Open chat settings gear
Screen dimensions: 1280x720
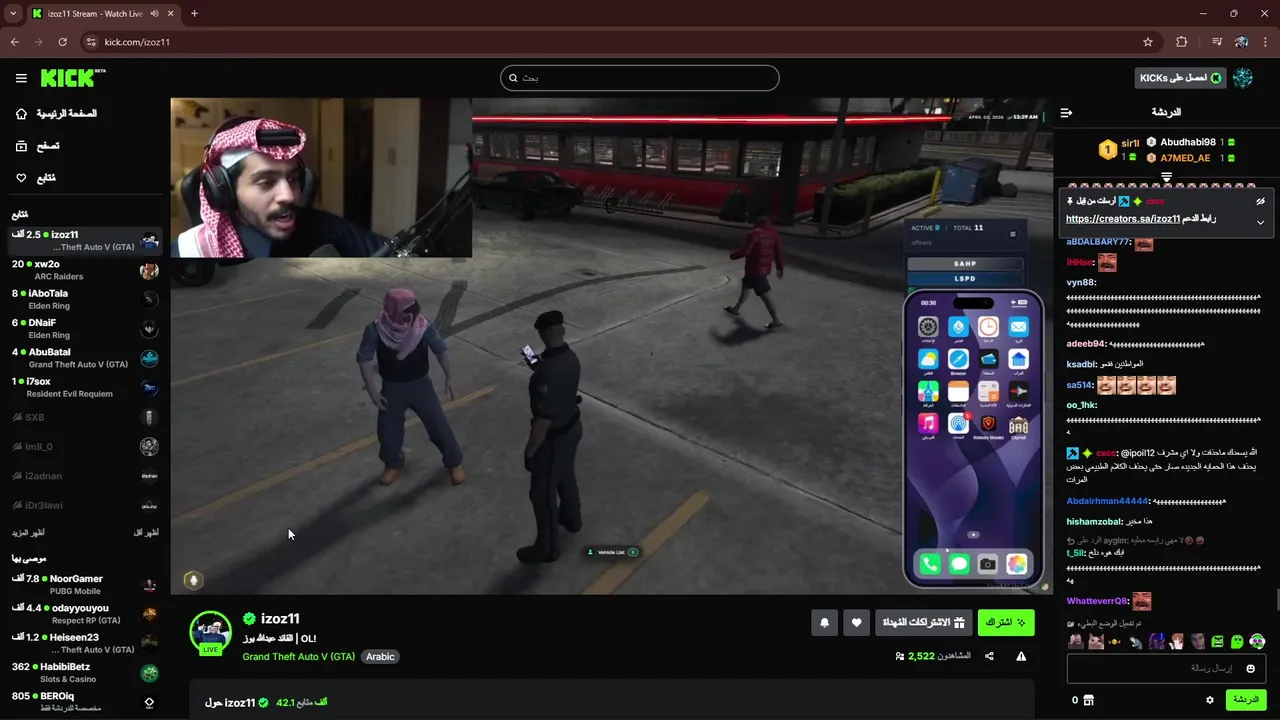pos(1210,700)
